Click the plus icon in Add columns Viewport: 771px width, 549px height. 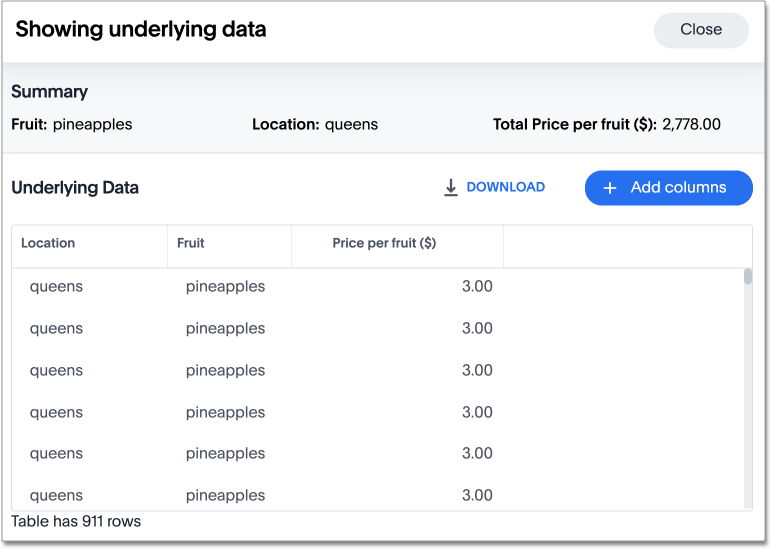click(x=610, y=188)
